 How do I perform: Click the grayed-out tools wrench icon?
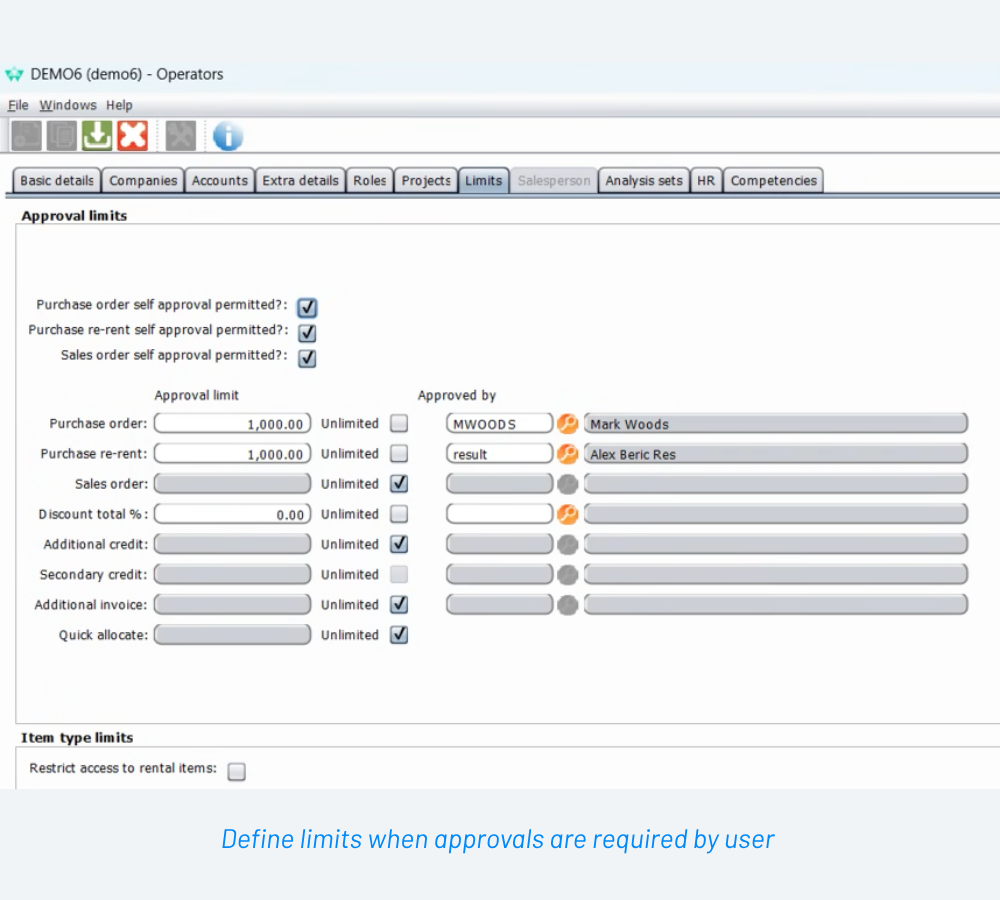coord(181,135)
